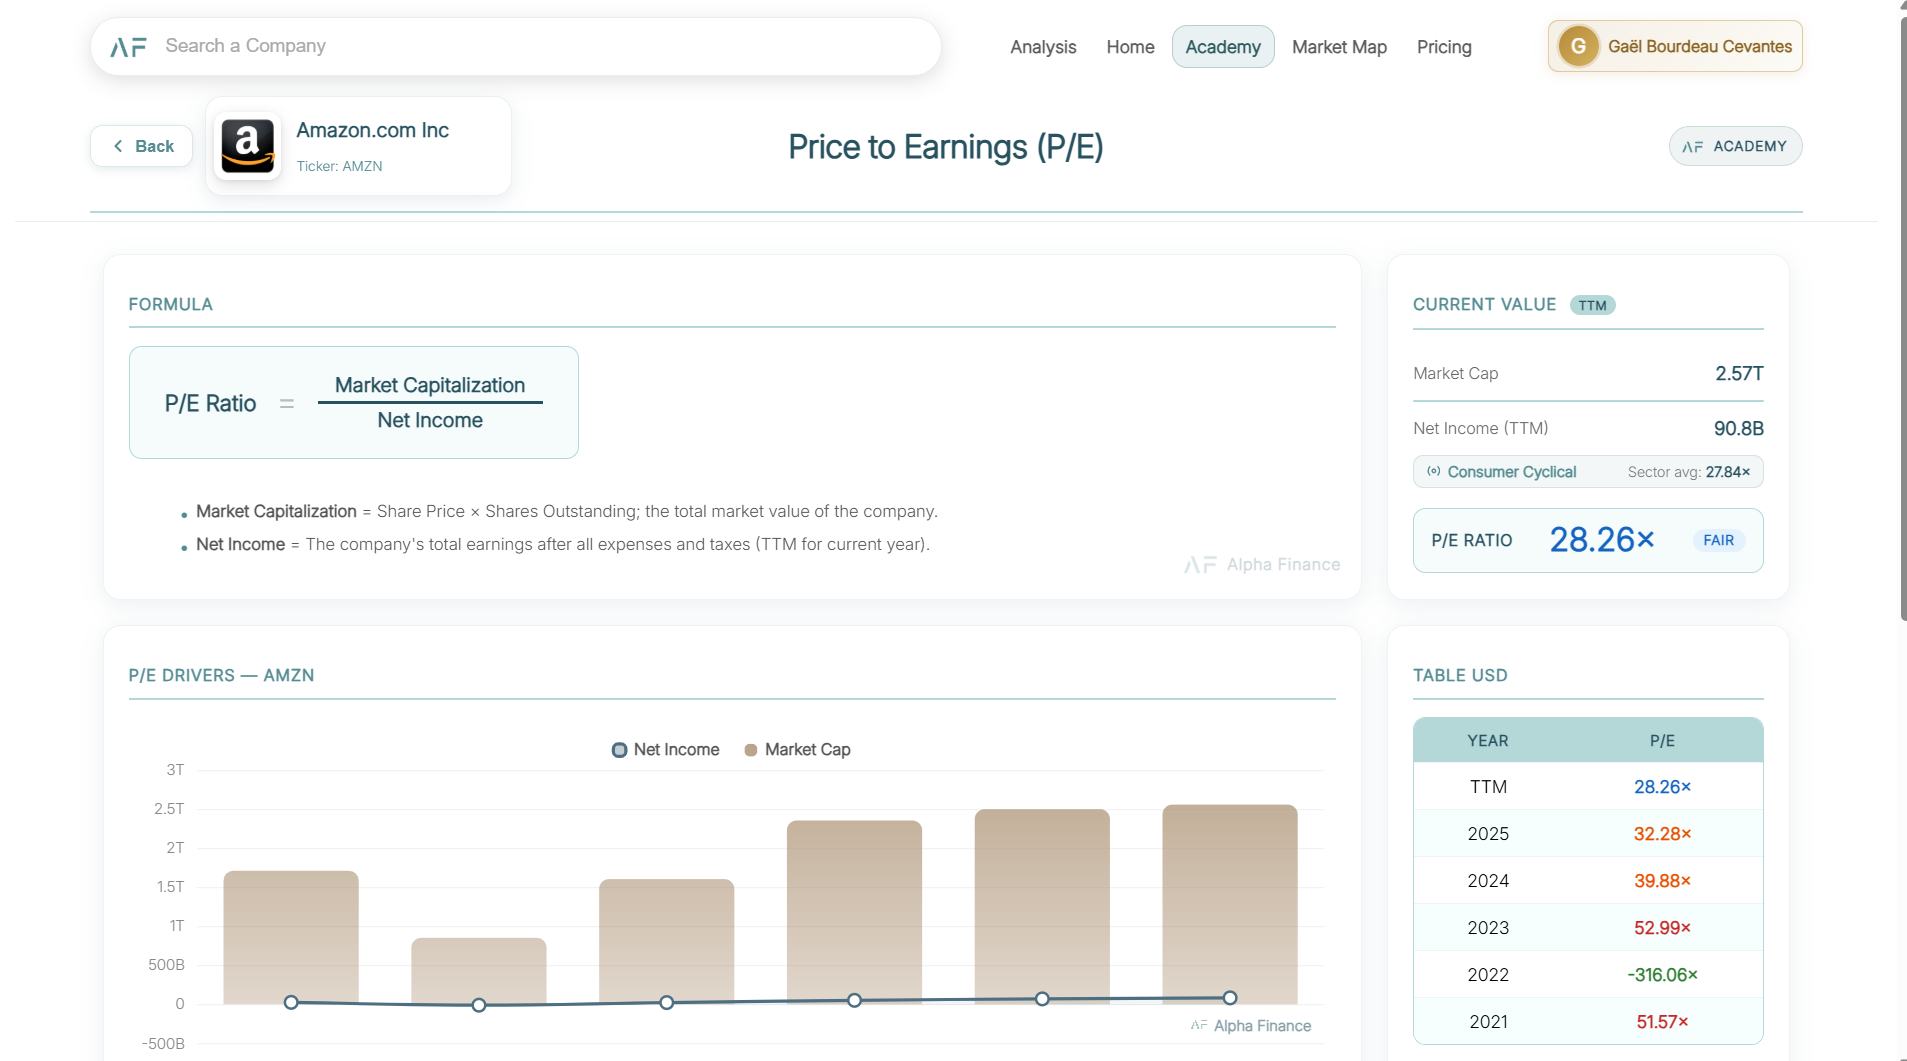Go to the Home page
This screenshot has height=1061, width=1907.
(1130, 47)
